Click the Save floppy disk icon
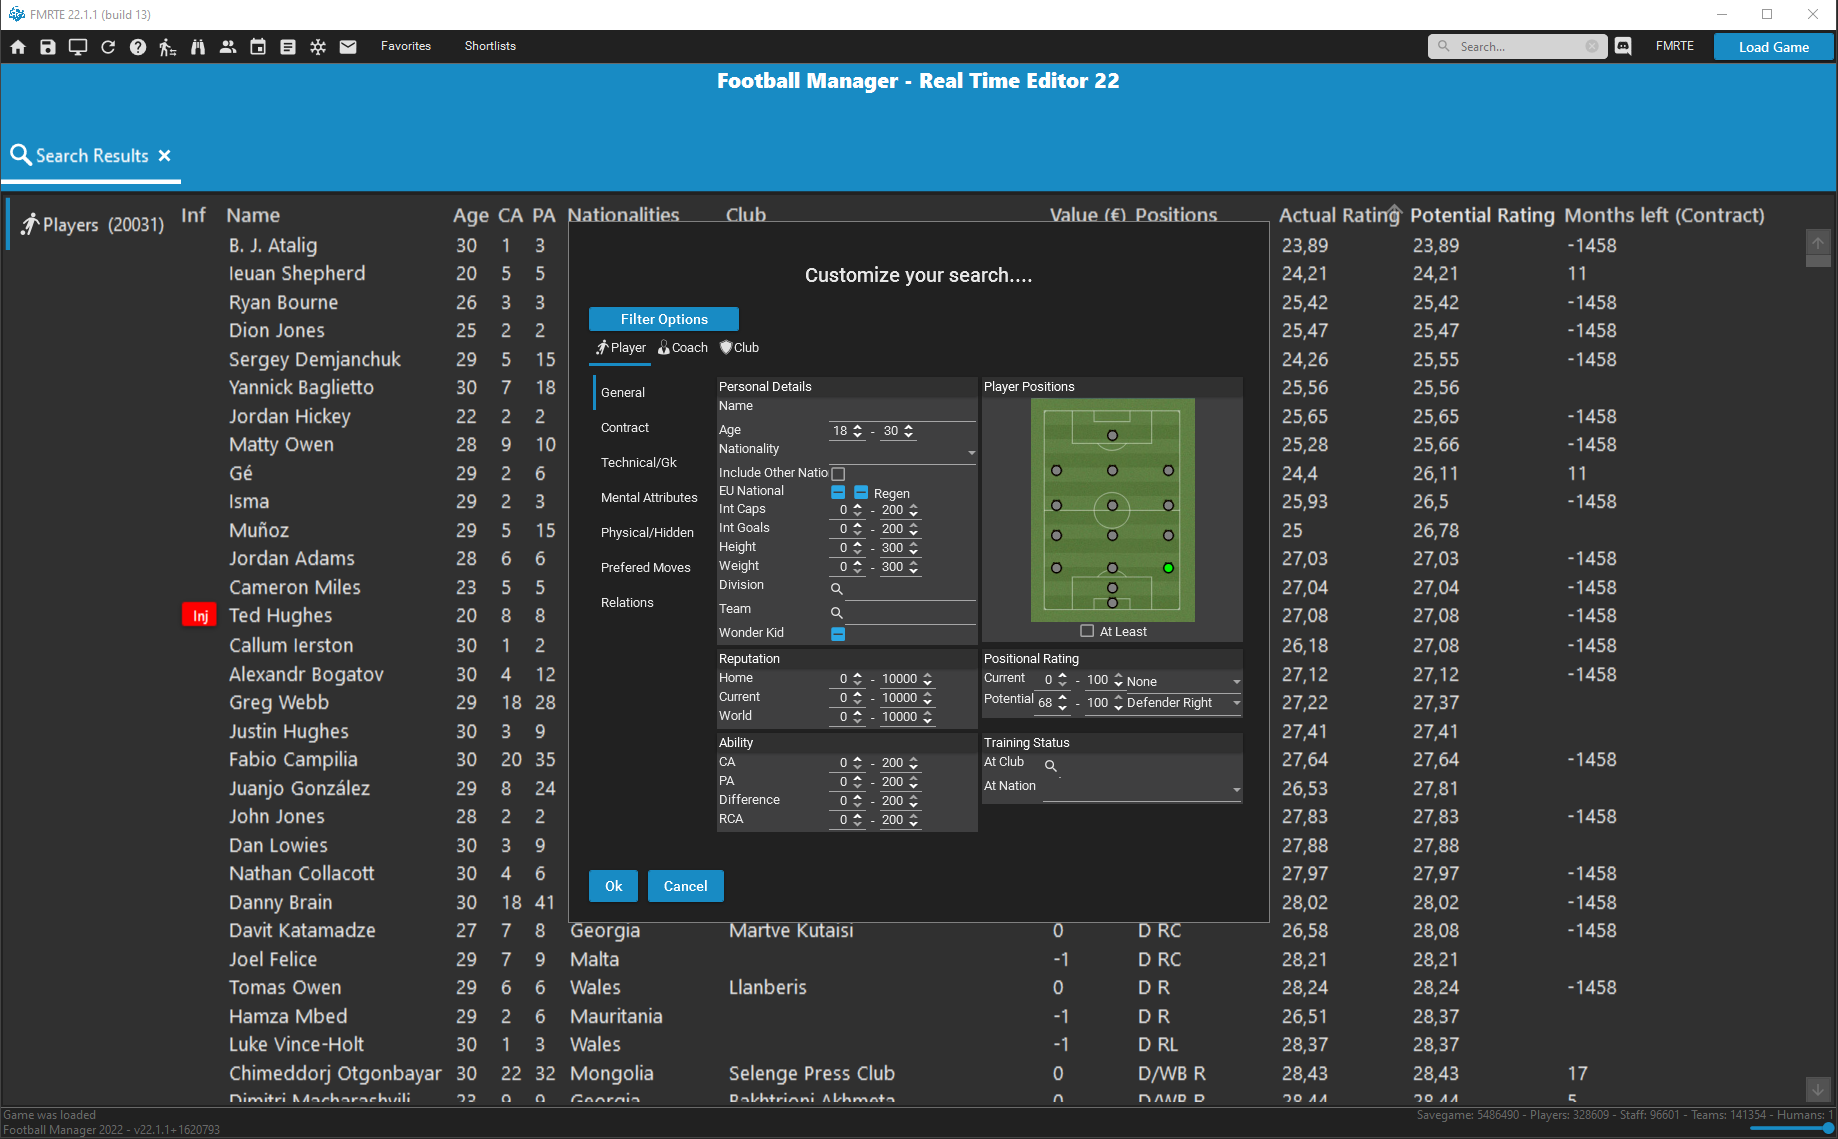This screenshot has width=1838, height=1139. tap(48, 47)
